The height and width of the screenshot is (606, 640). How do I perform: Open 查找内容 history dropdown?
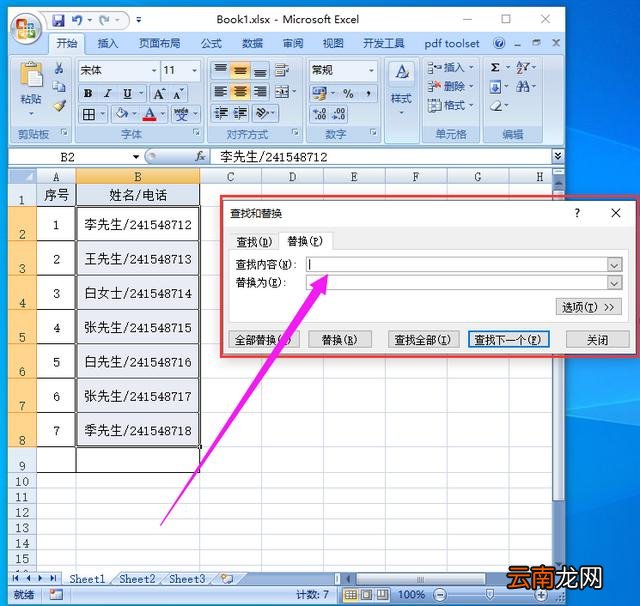pyautogui.click(x=614, y=265)
